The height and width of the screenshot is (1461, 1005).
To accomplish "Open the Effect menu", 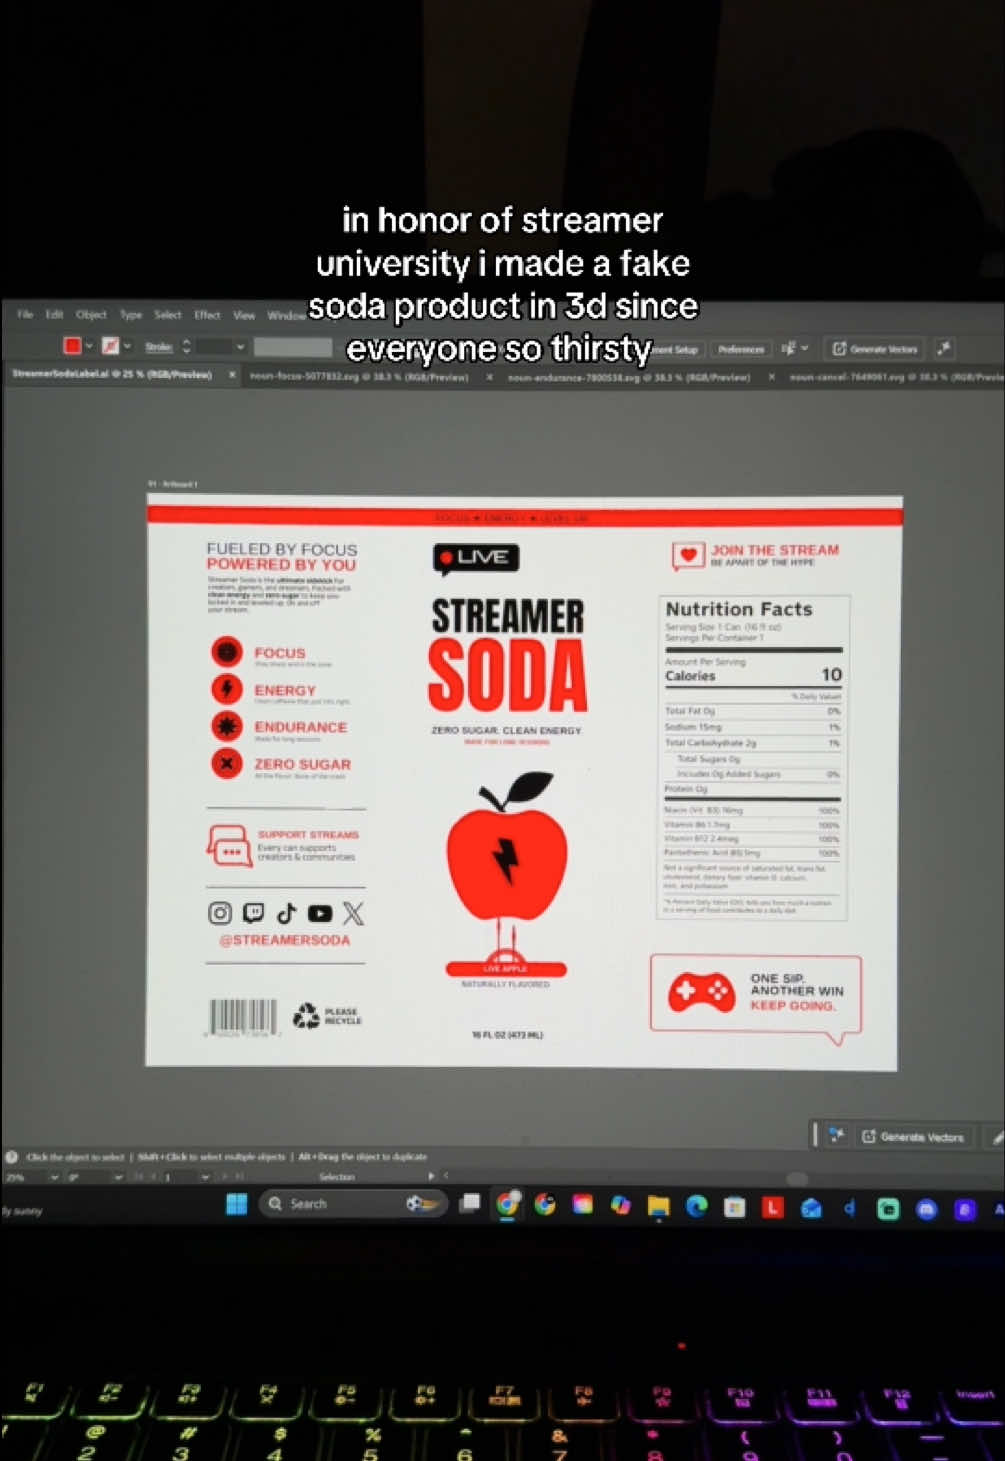I will tap(207, 315).
